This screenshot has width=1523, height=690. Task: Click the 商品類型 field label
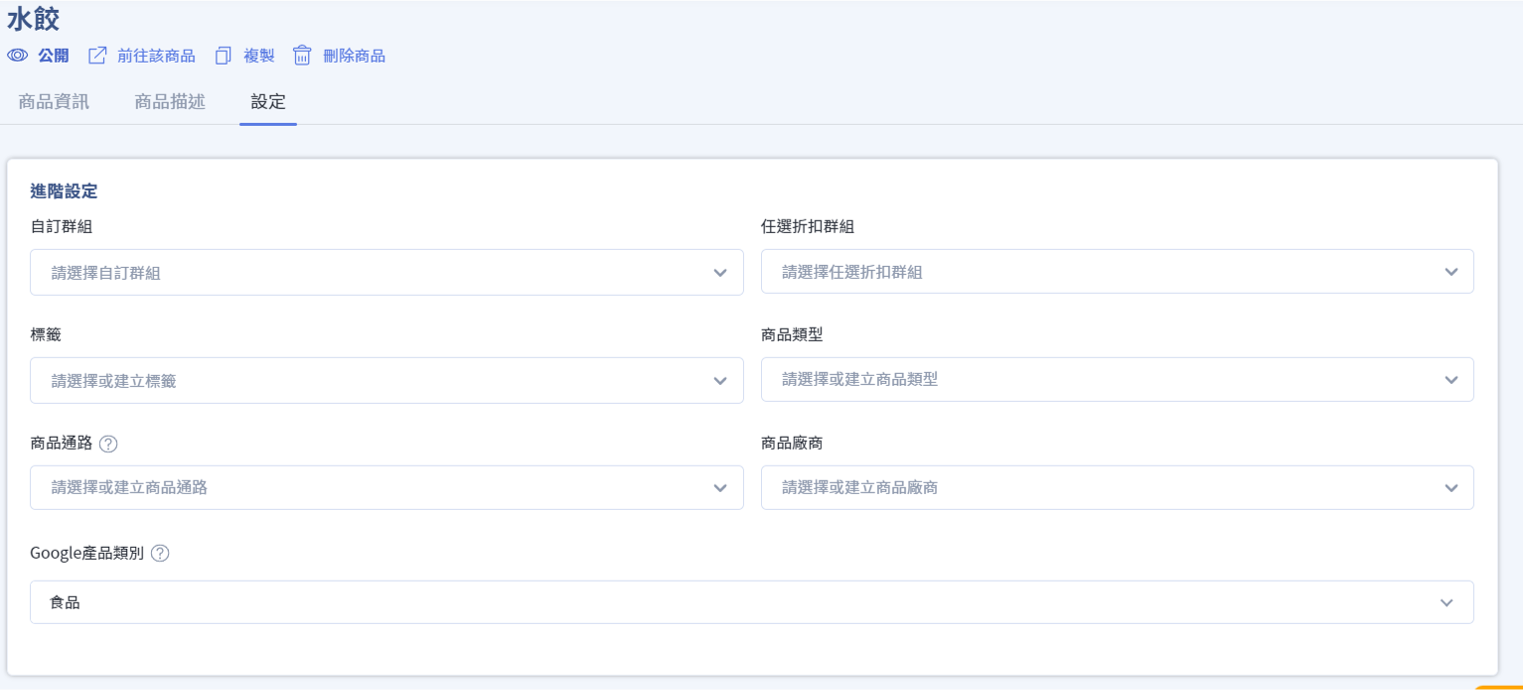pyautogui.click(x=792, y=334)
